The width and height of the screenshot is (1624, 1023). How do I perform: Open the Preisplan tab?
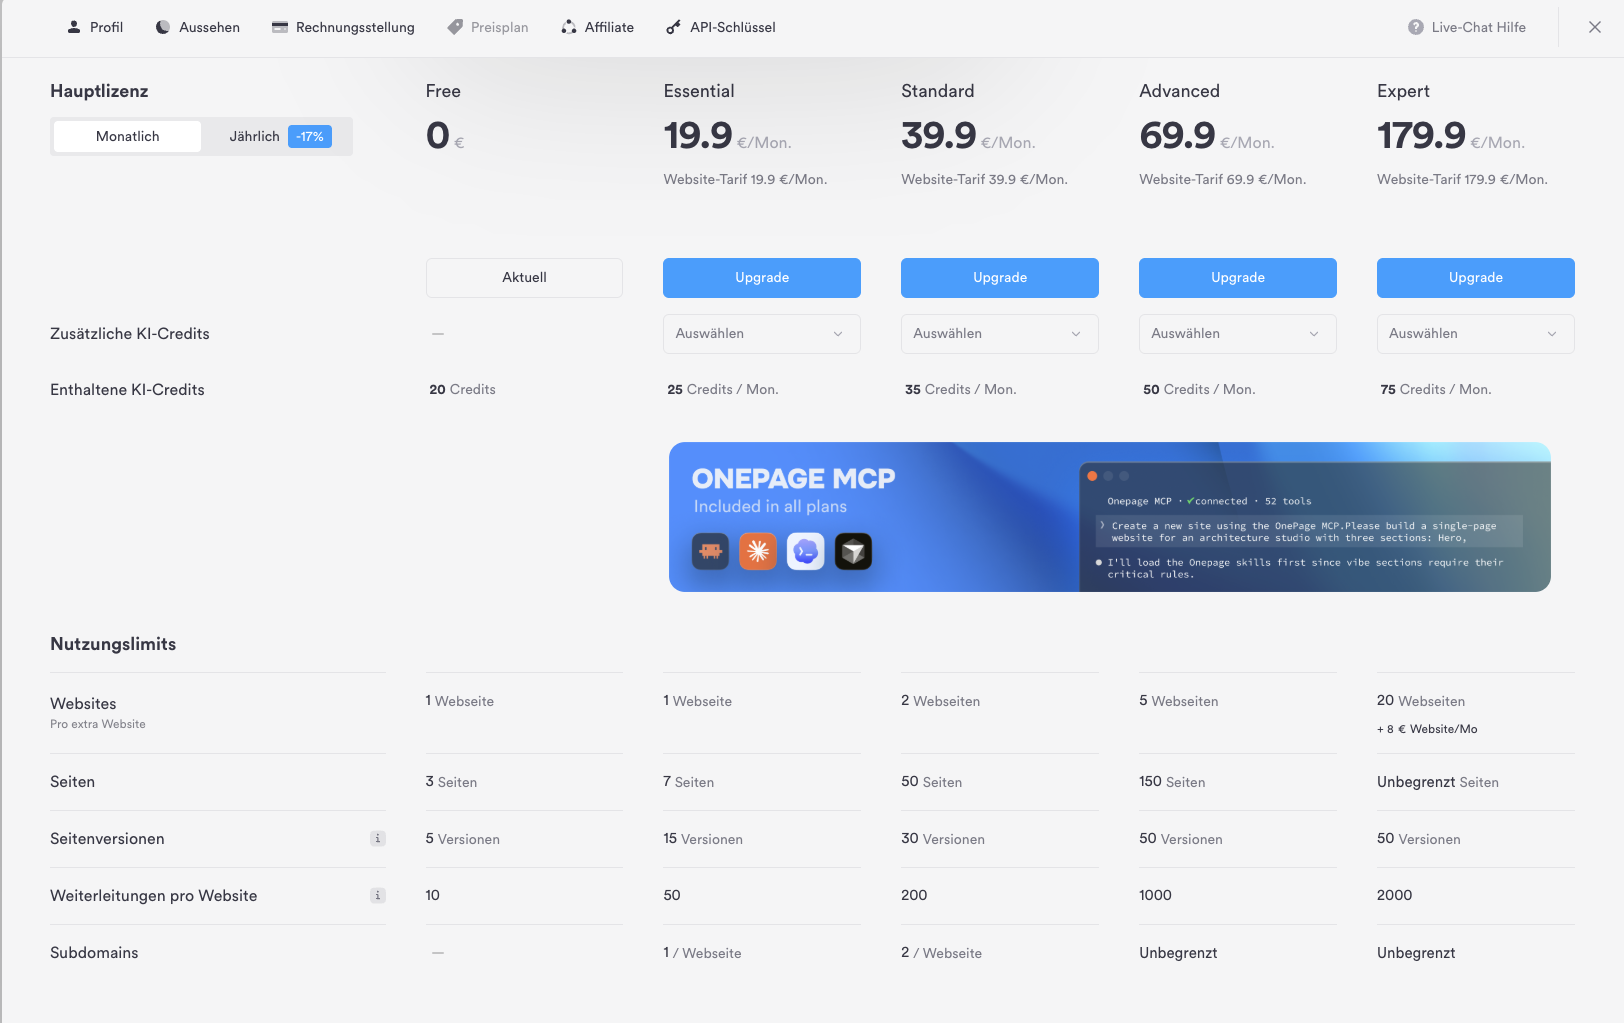point(487,27)
